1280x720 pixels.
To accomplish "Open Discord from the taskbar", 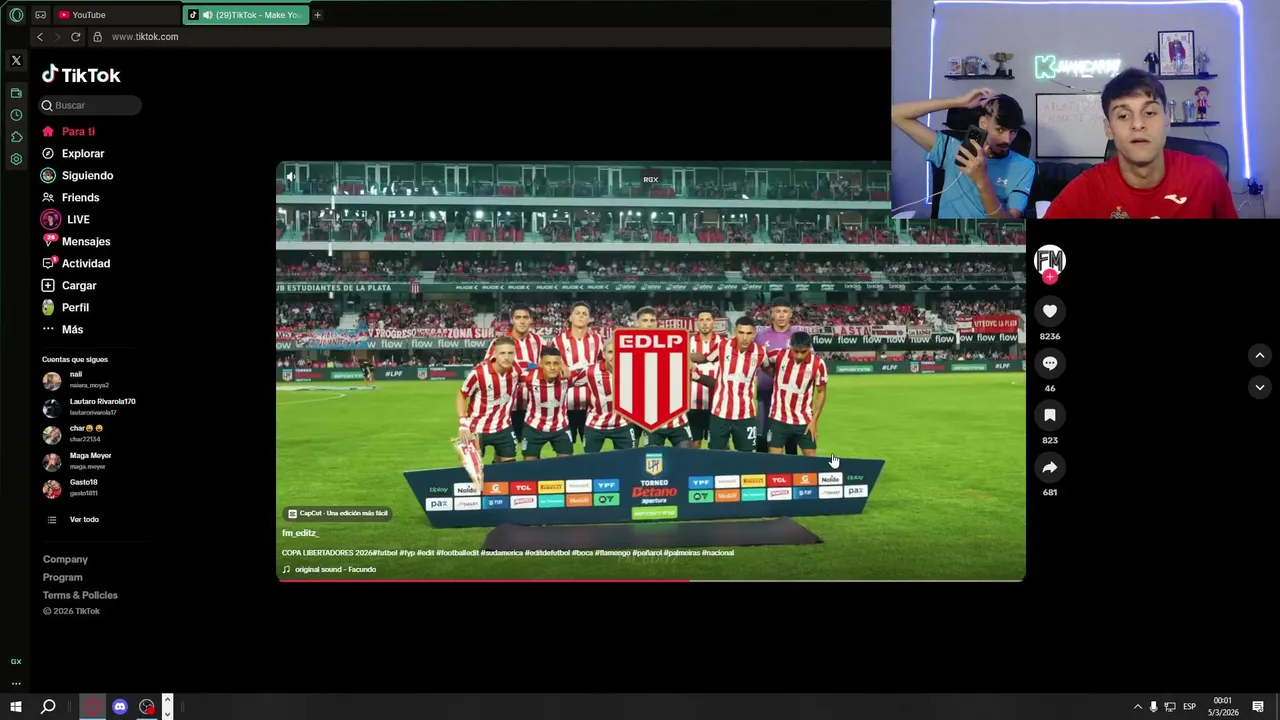I will click(x=120, y=707).
